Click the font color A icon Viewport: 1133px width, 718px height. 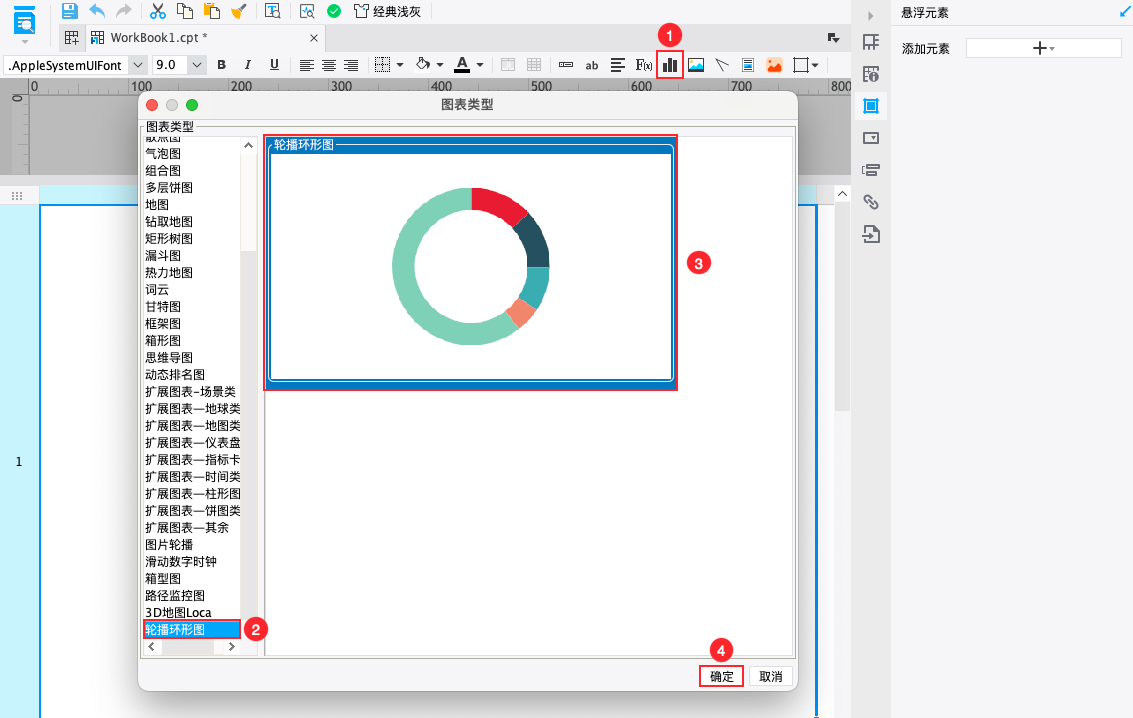(x=462, y=65)
